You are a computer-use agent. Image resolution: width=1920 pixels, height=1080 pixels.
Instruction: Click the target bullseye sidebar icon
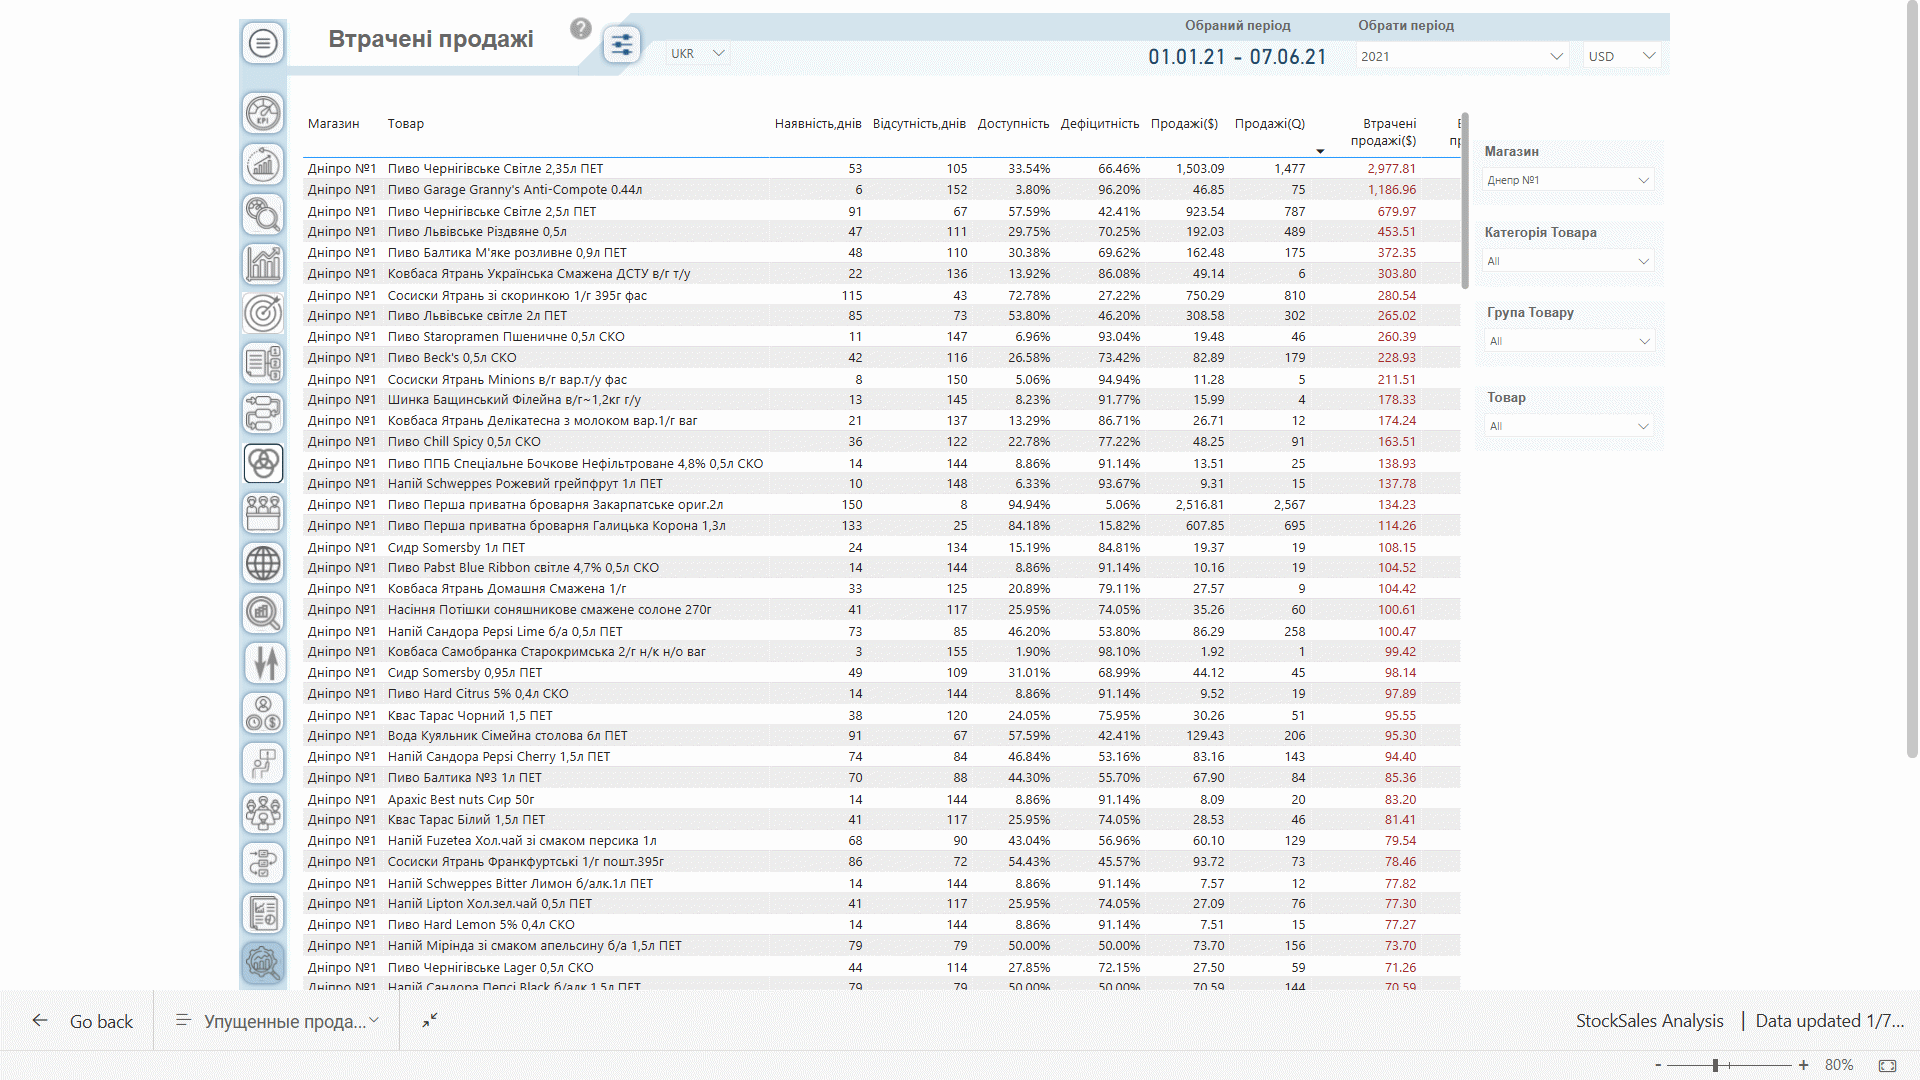(x=263, y=313)
